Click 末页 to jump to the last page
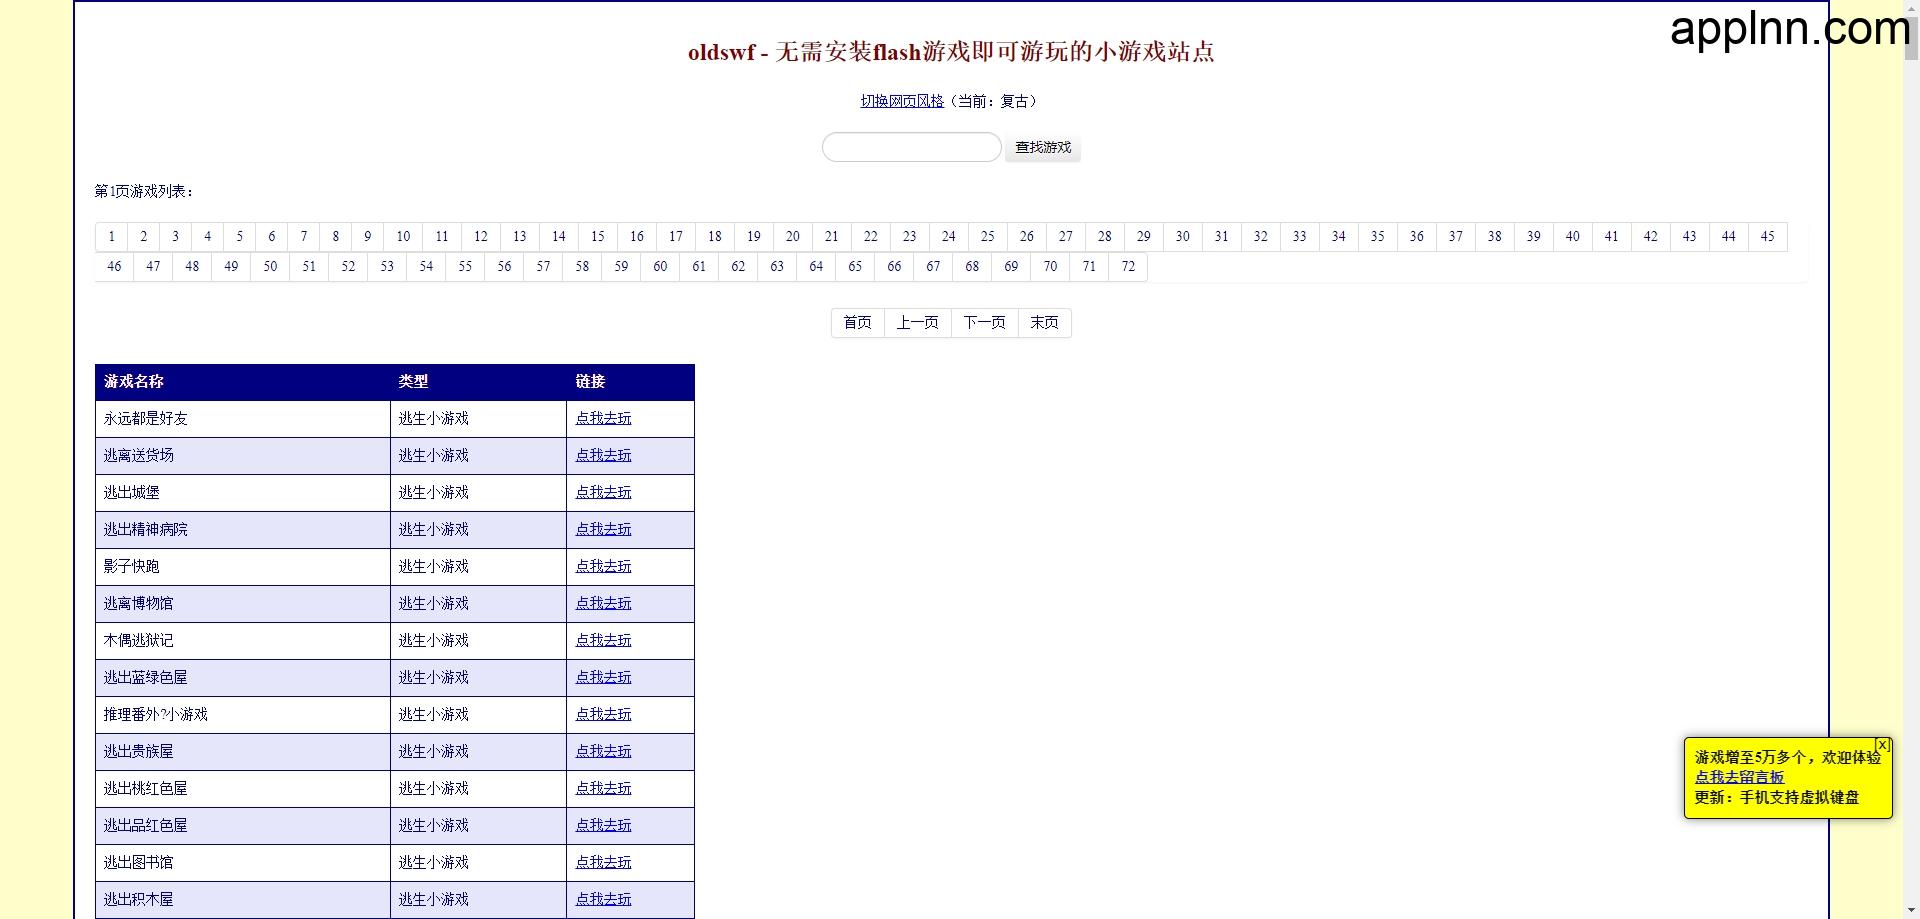 tap(1044, 322)
